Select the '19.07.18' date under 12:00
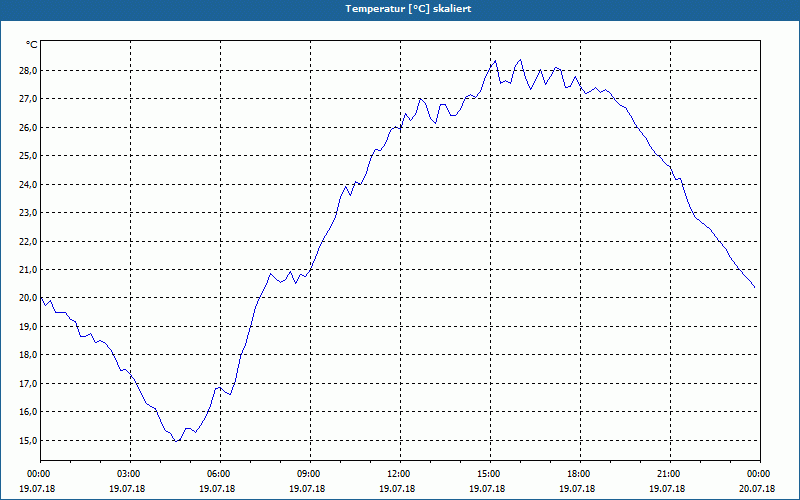800x500 pixels. (397, 489)
